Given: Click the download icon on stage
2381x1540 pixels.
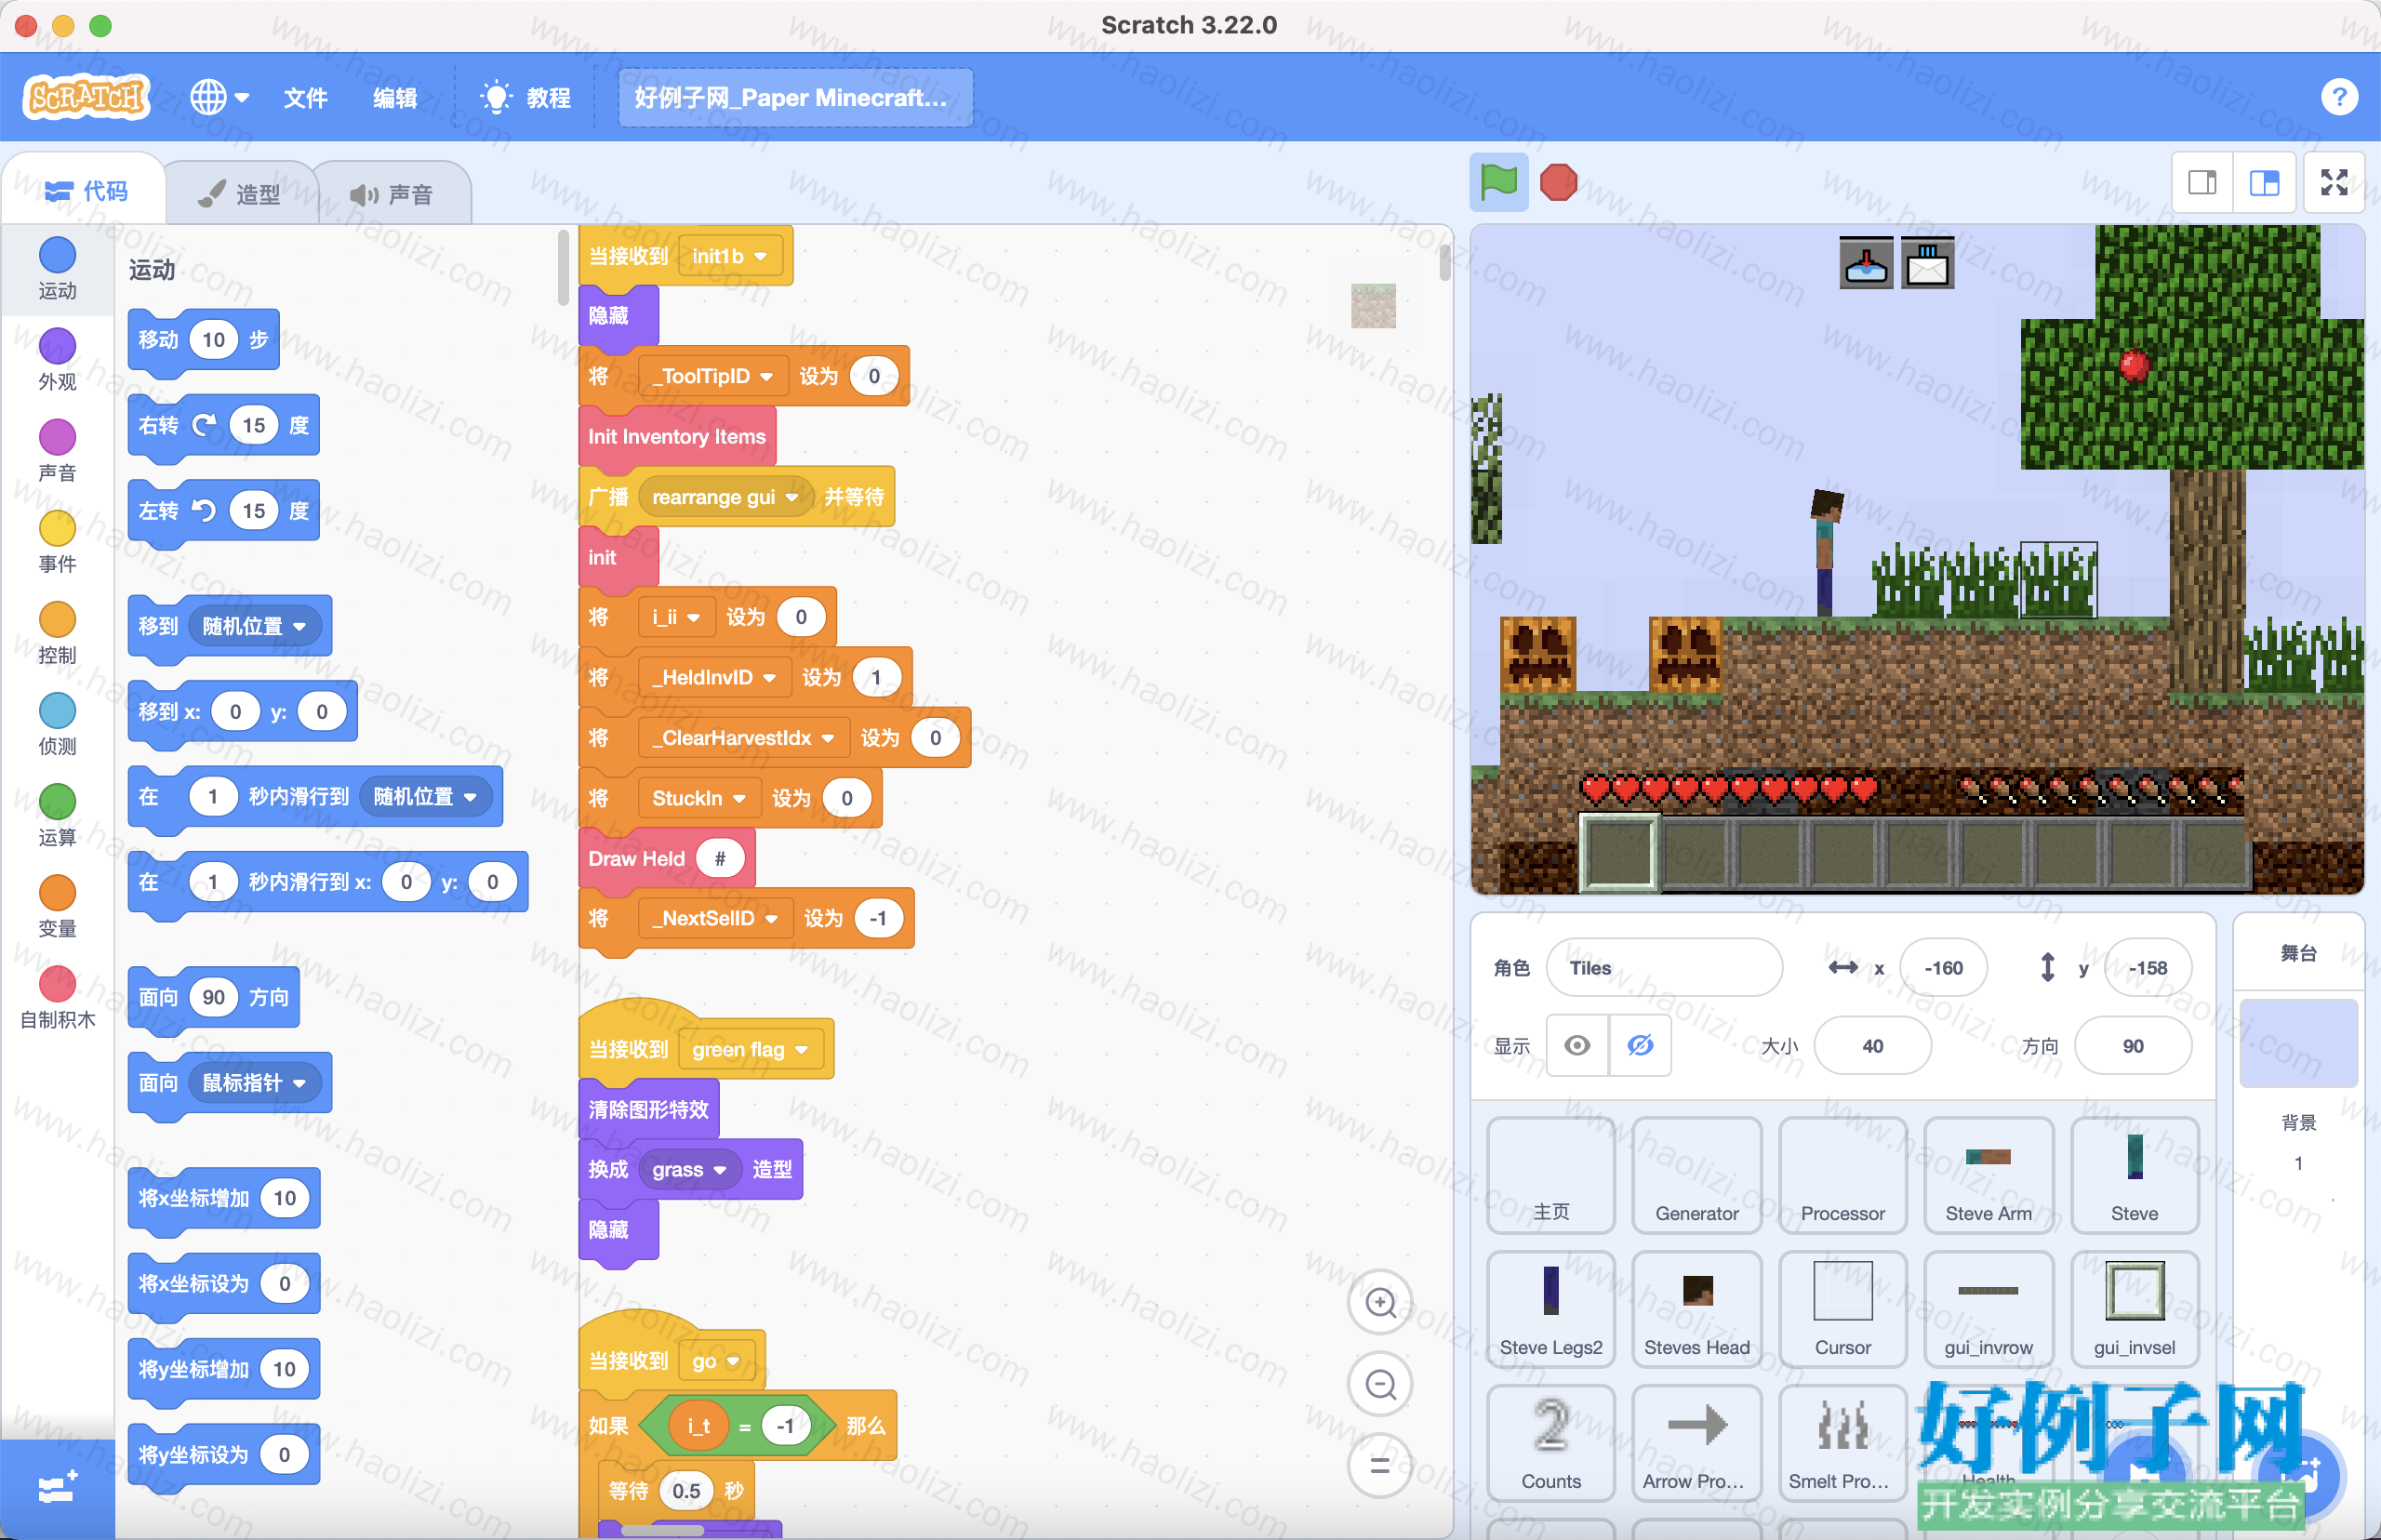Looking at the screenshot, I should point(1866,264).
